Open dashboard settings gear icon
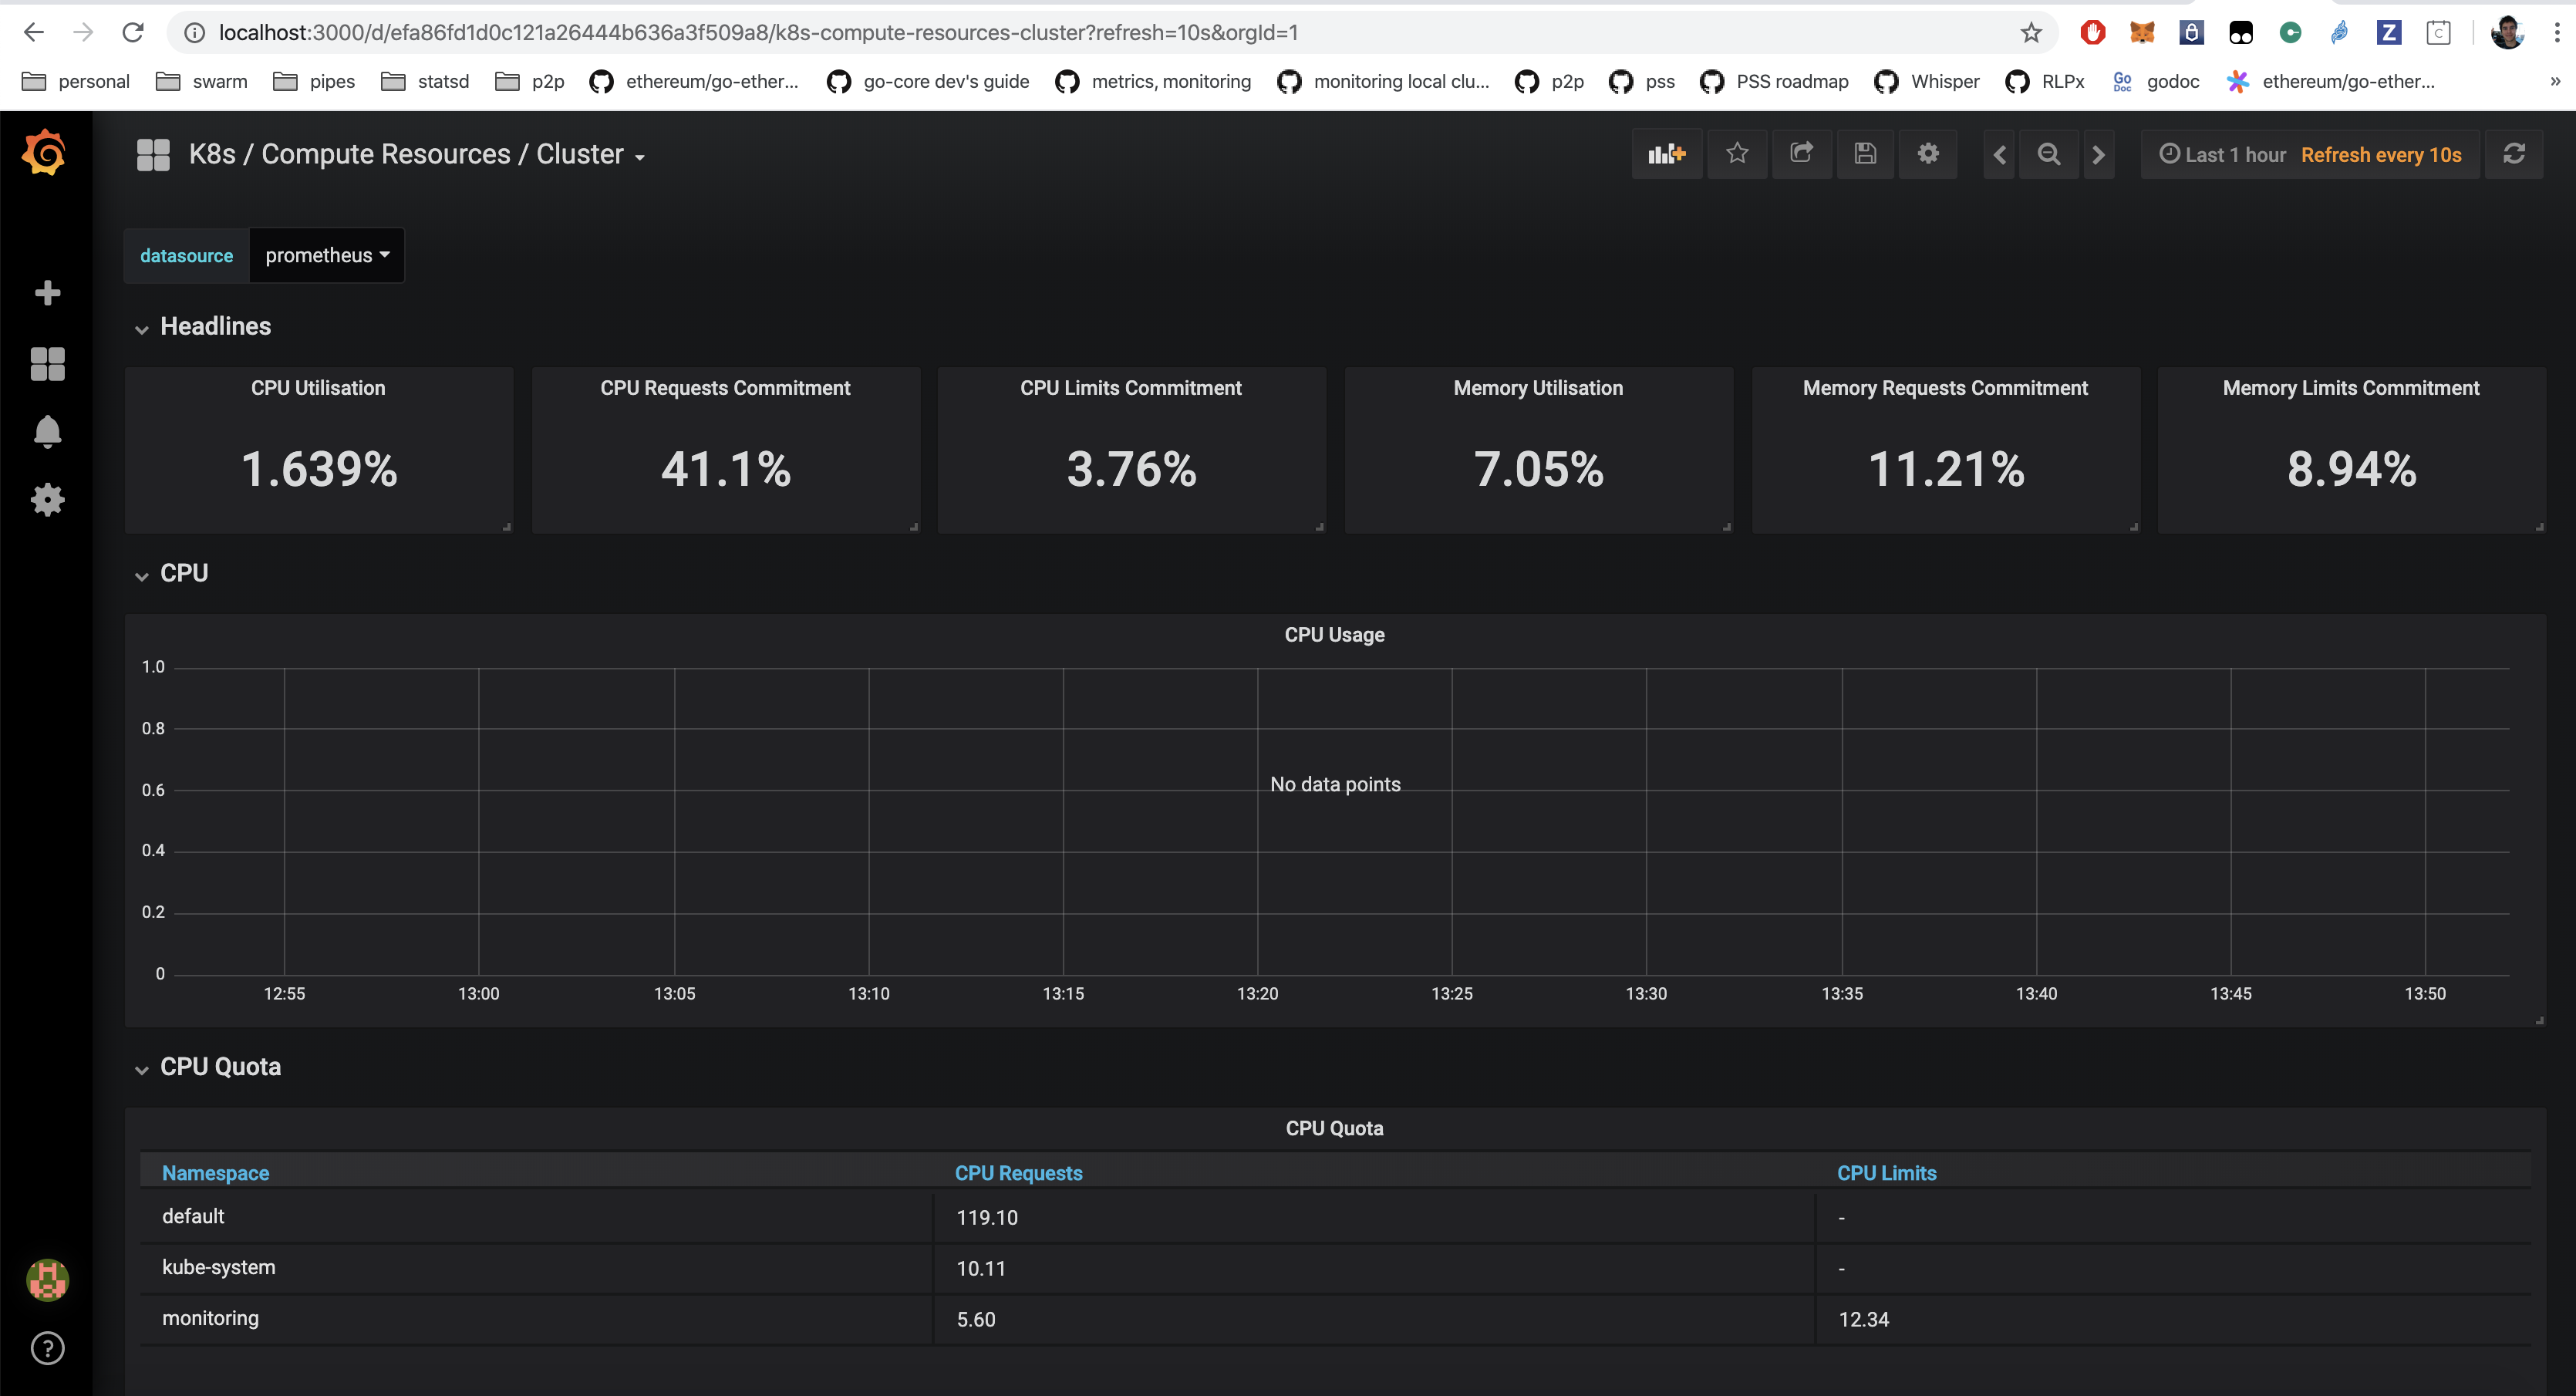 point(1927,154)
